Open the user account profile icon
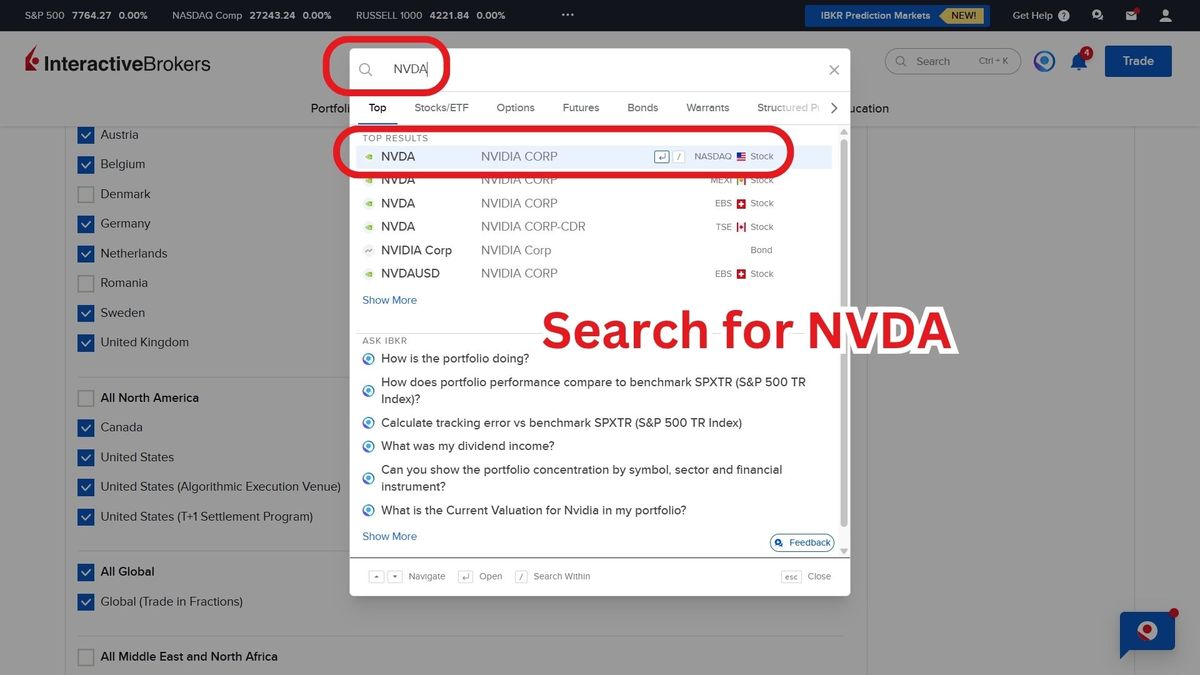This screenshot has width=1200, height=675. [1165, 16]
